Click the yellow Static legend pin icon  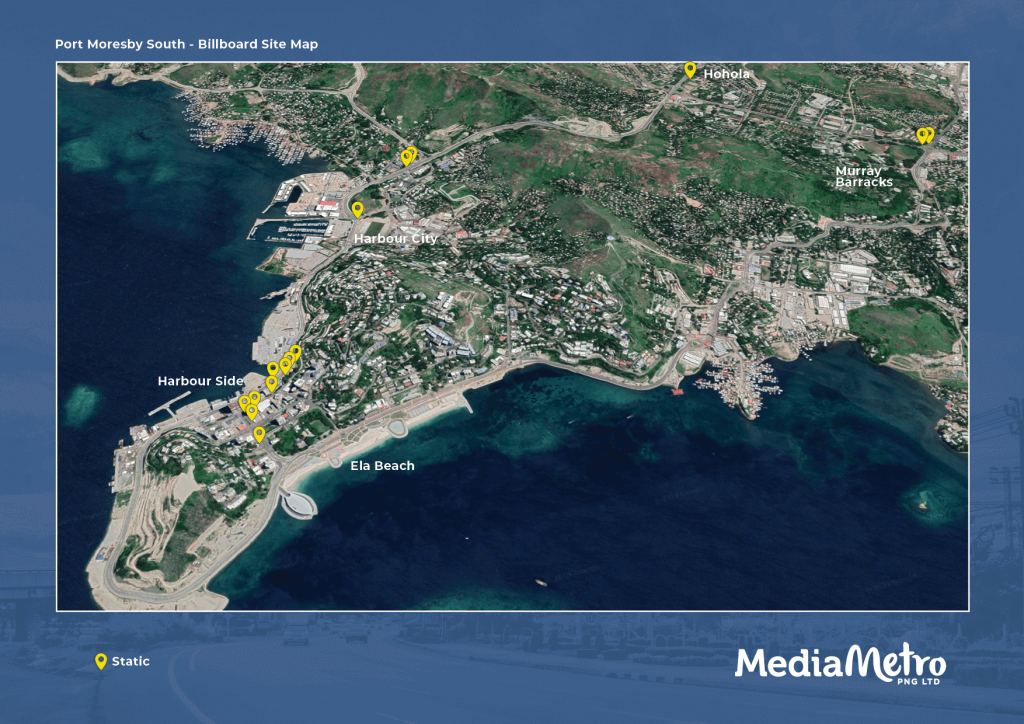click(100, 661)
